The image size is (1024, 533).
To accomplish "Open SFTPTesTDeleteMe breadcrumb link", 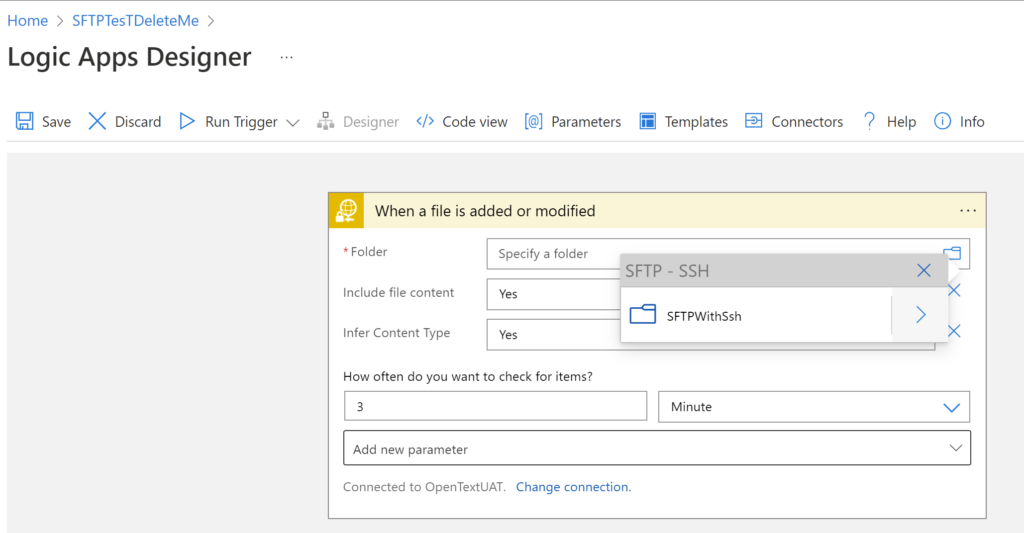I will click(135, 21).
